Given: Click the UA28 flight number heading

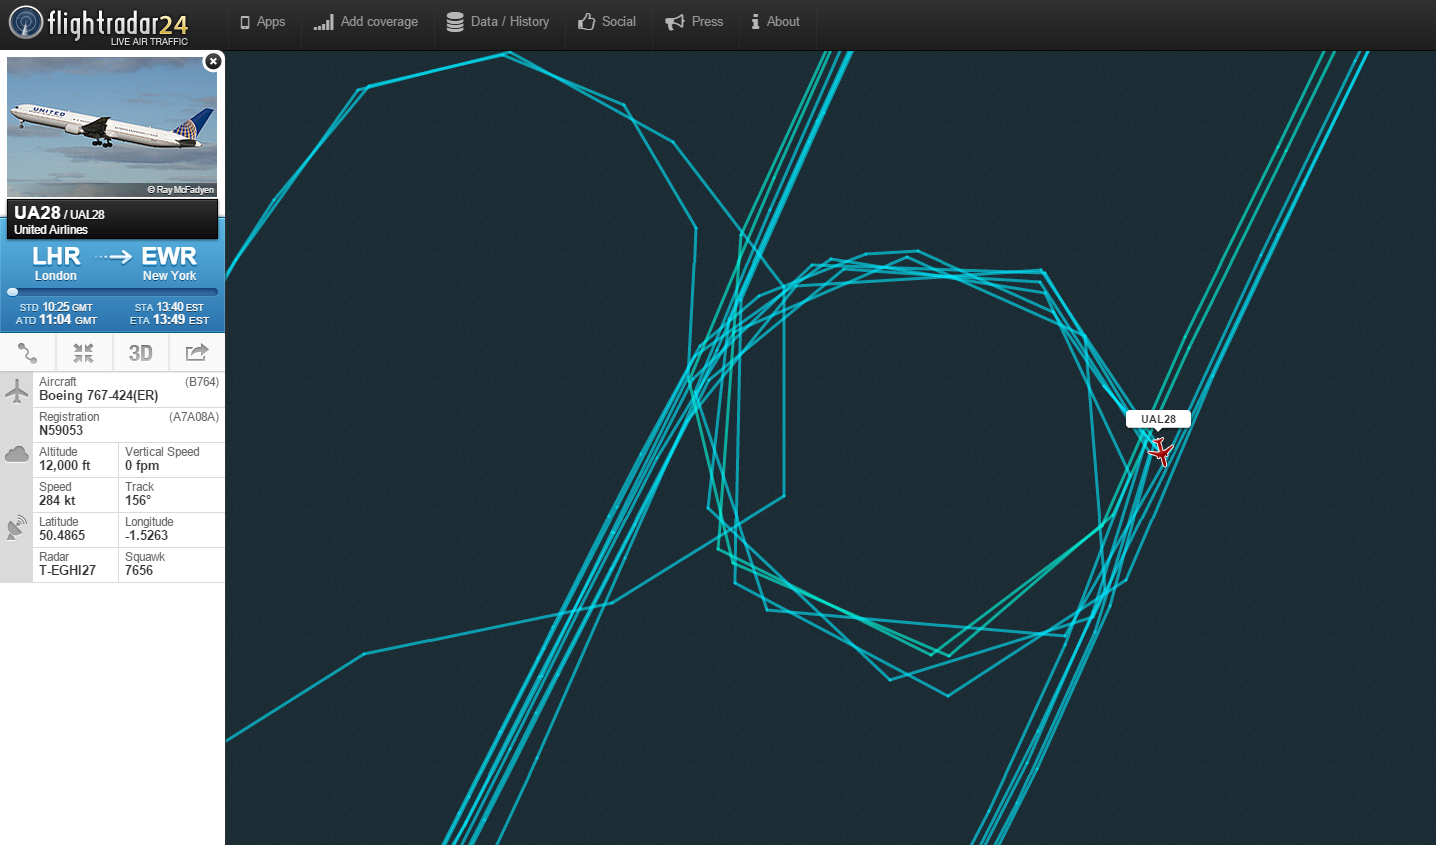Looking at the screenshot, I should point(37,213).
